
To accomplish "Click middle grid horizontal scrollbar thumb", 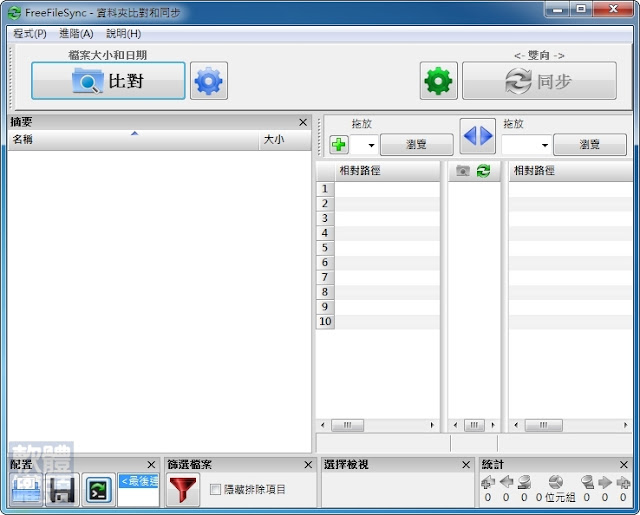I will point(474,425).
